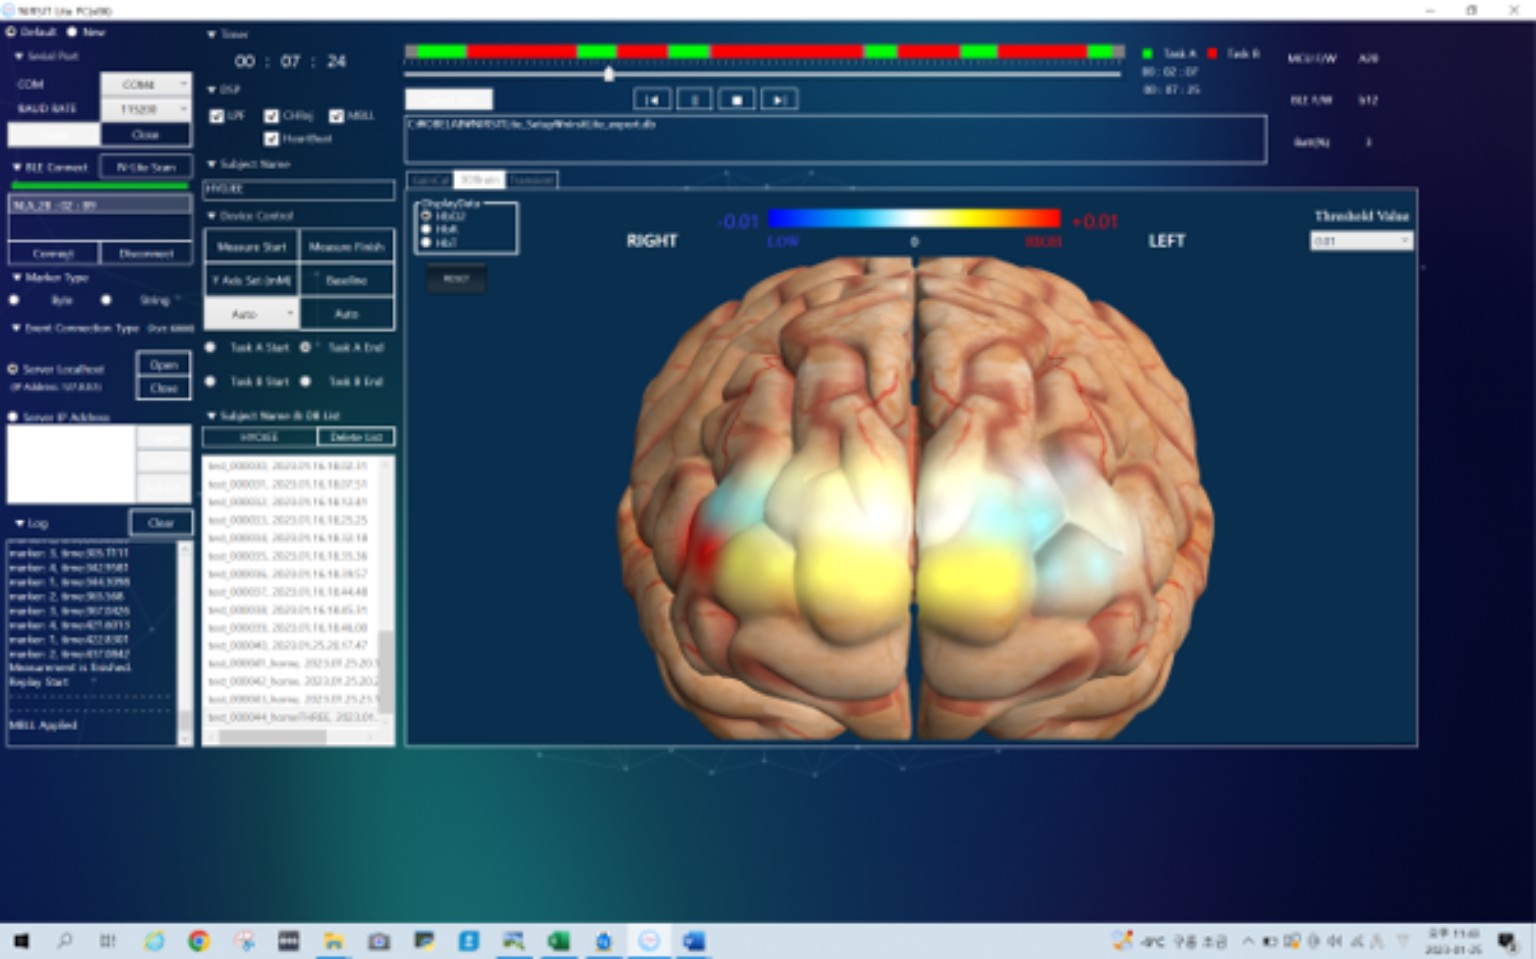
Task: Clear the Log panel
Action: [160, 523]
